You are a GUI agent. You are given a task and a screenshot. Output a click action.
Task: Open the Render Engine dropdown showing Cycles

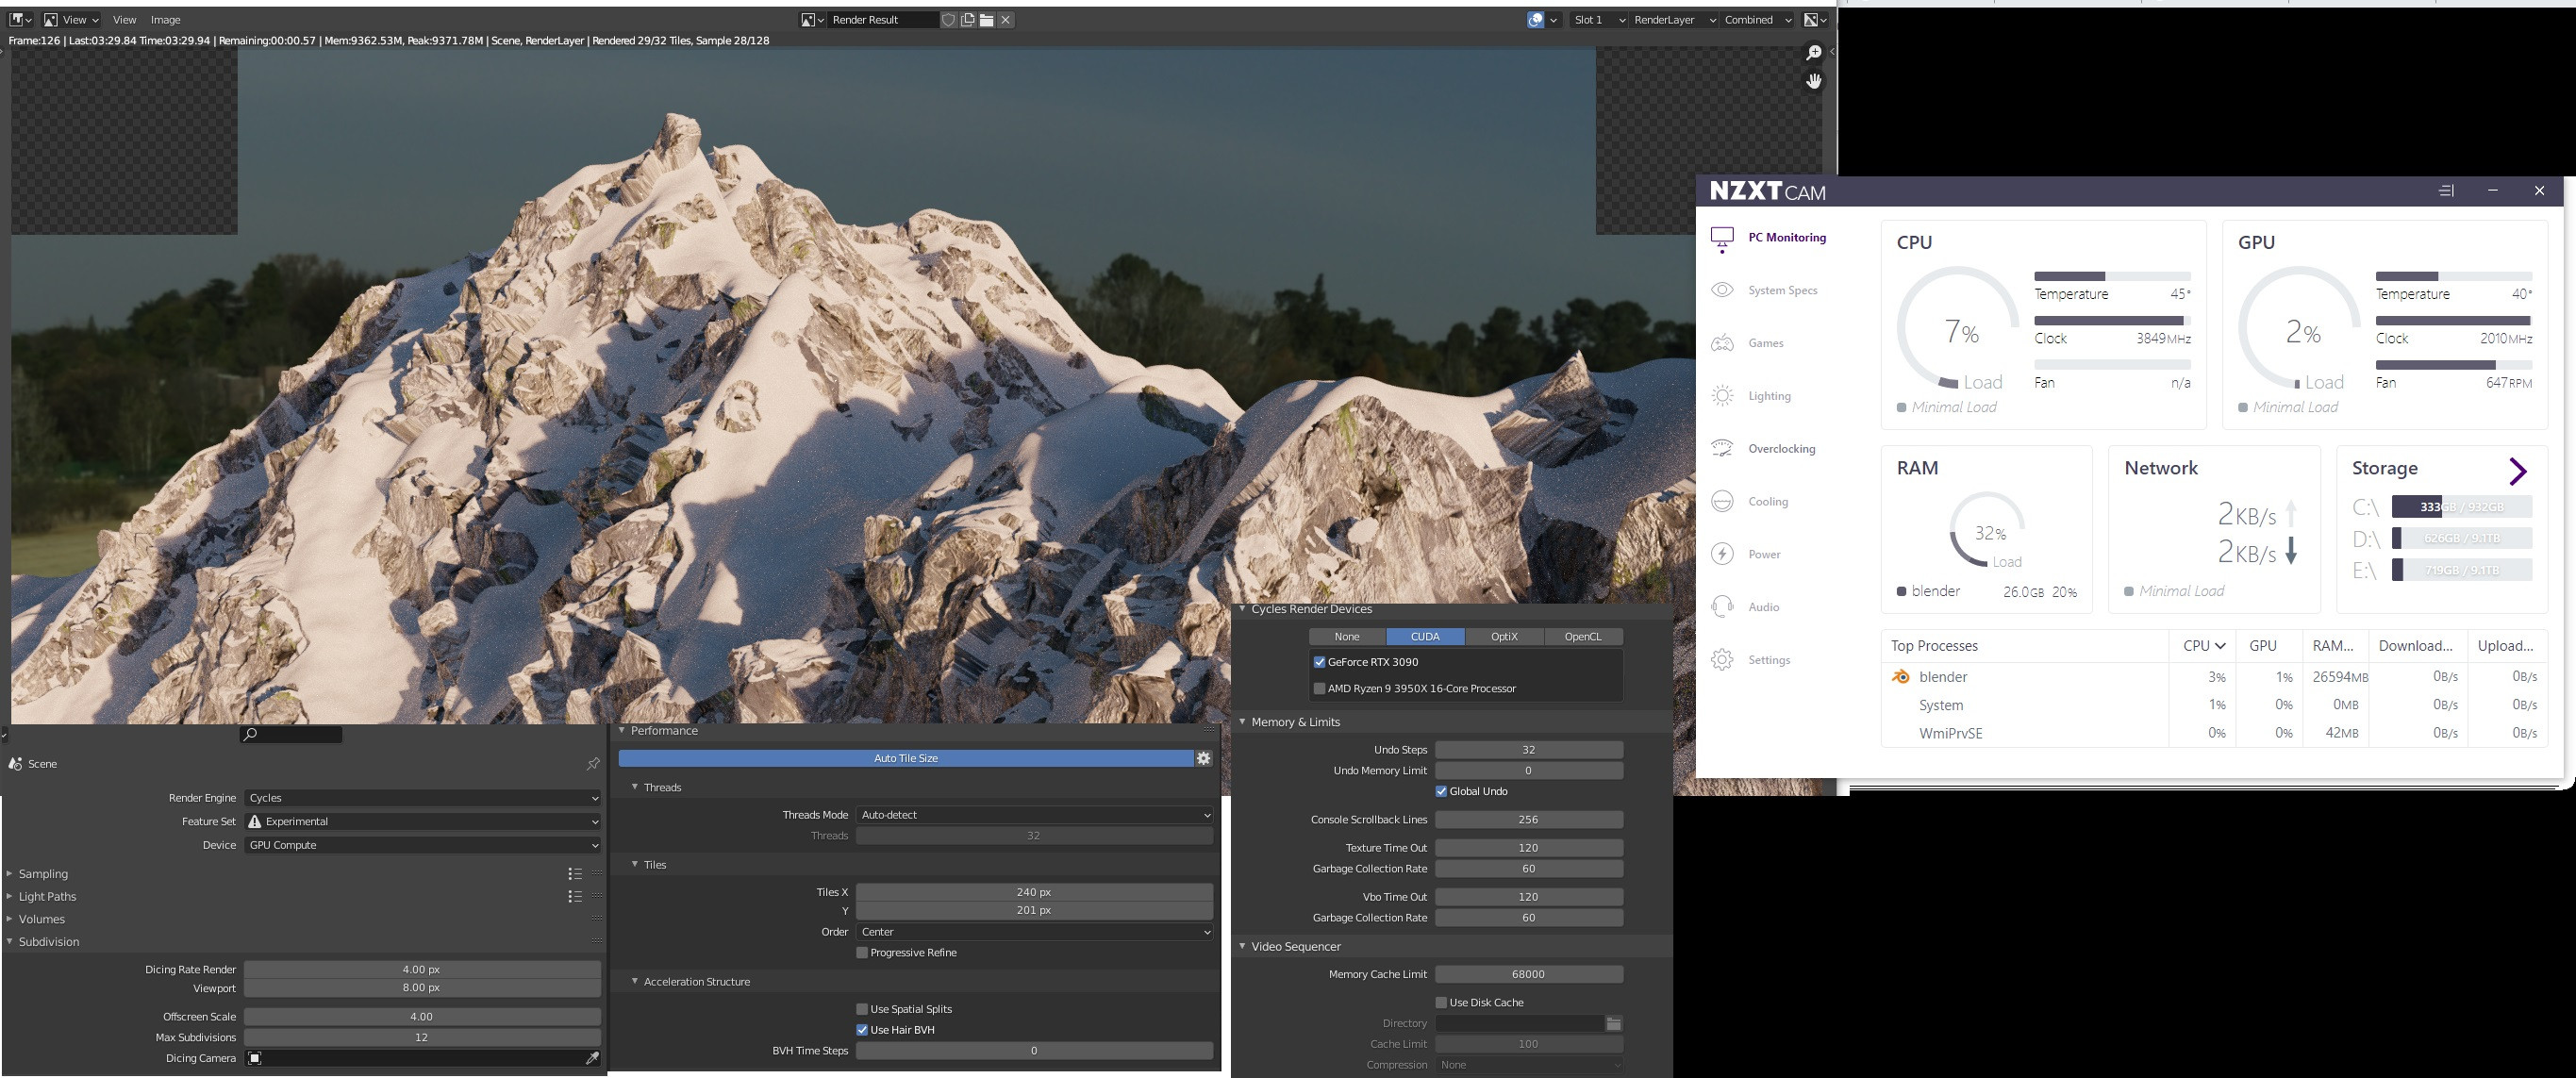tap(422, 797)
